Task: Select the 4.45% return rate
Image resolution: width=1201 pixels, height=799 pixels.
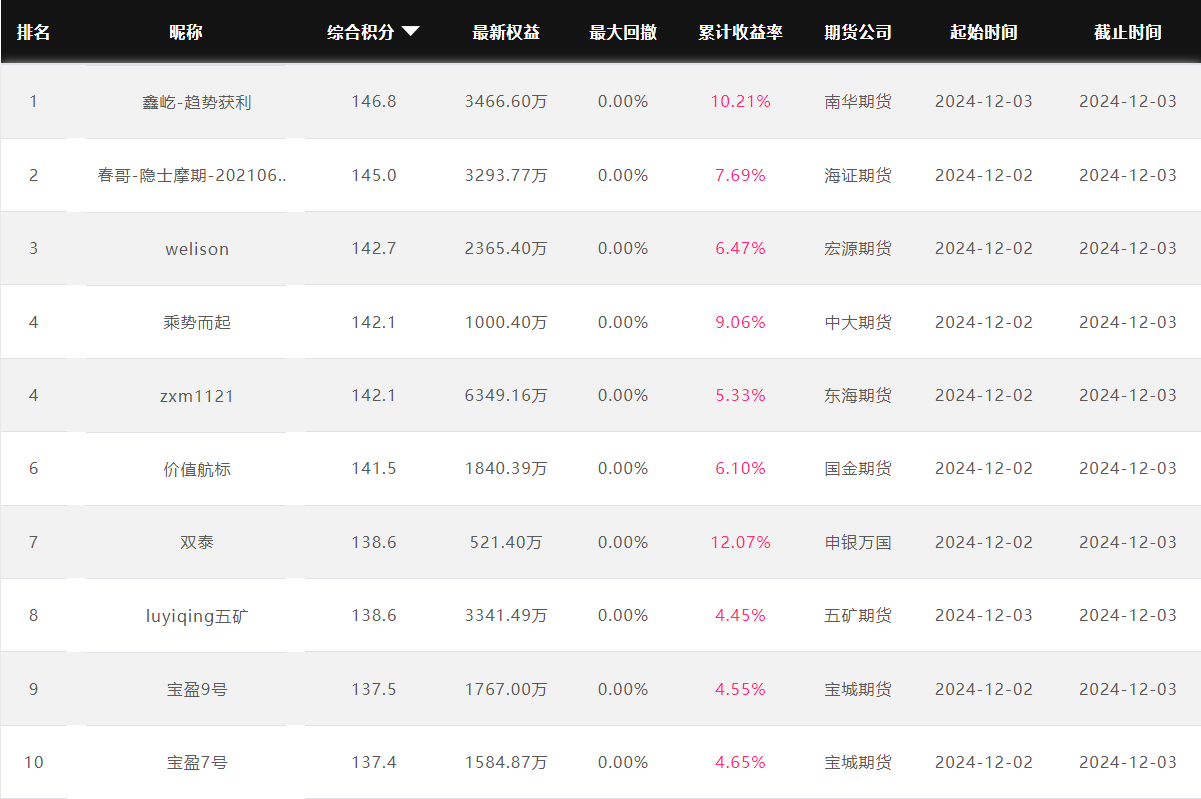Action: tap(741, 615)
